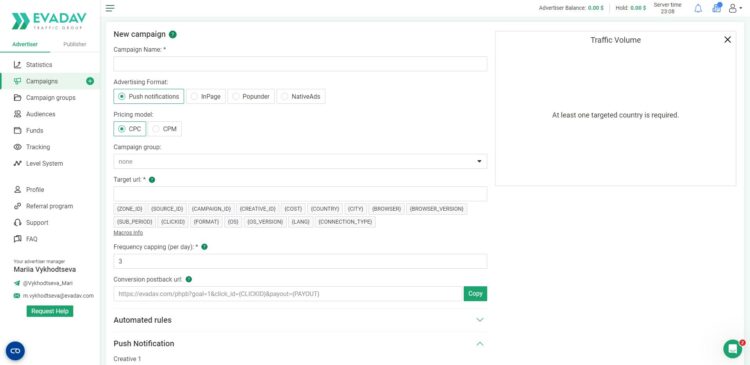
Task: Click the Telegram contact icon
Action: [x=17, y=283]
